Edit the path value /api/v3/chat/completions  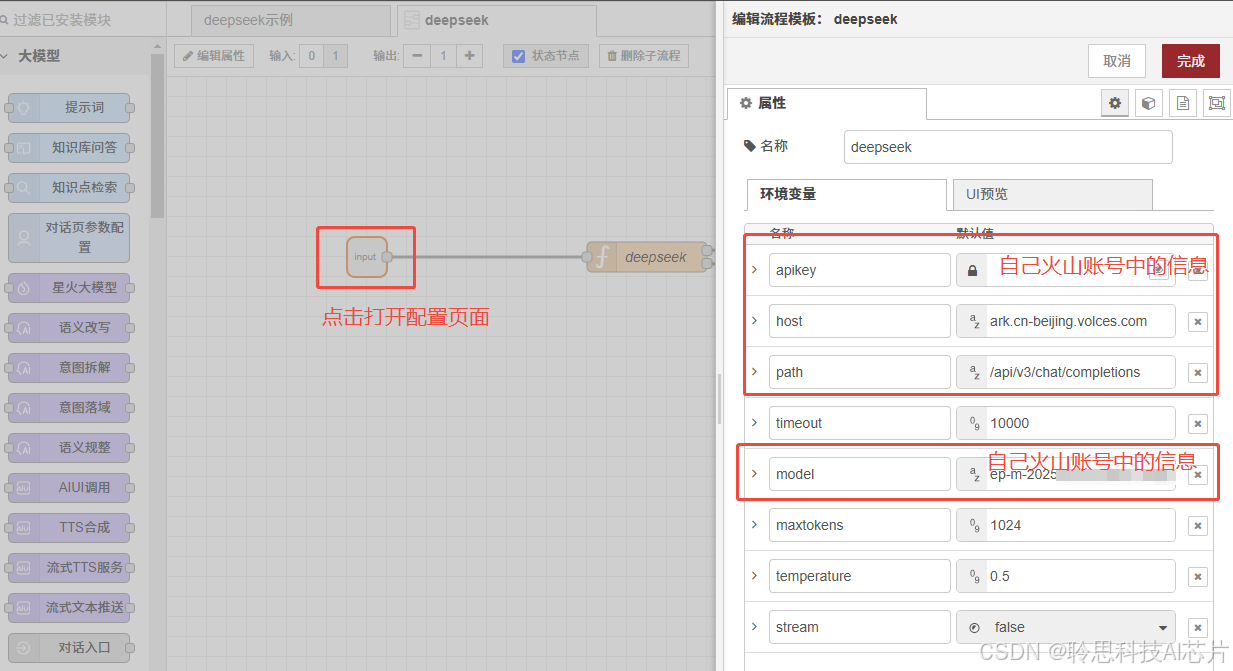1080,372
